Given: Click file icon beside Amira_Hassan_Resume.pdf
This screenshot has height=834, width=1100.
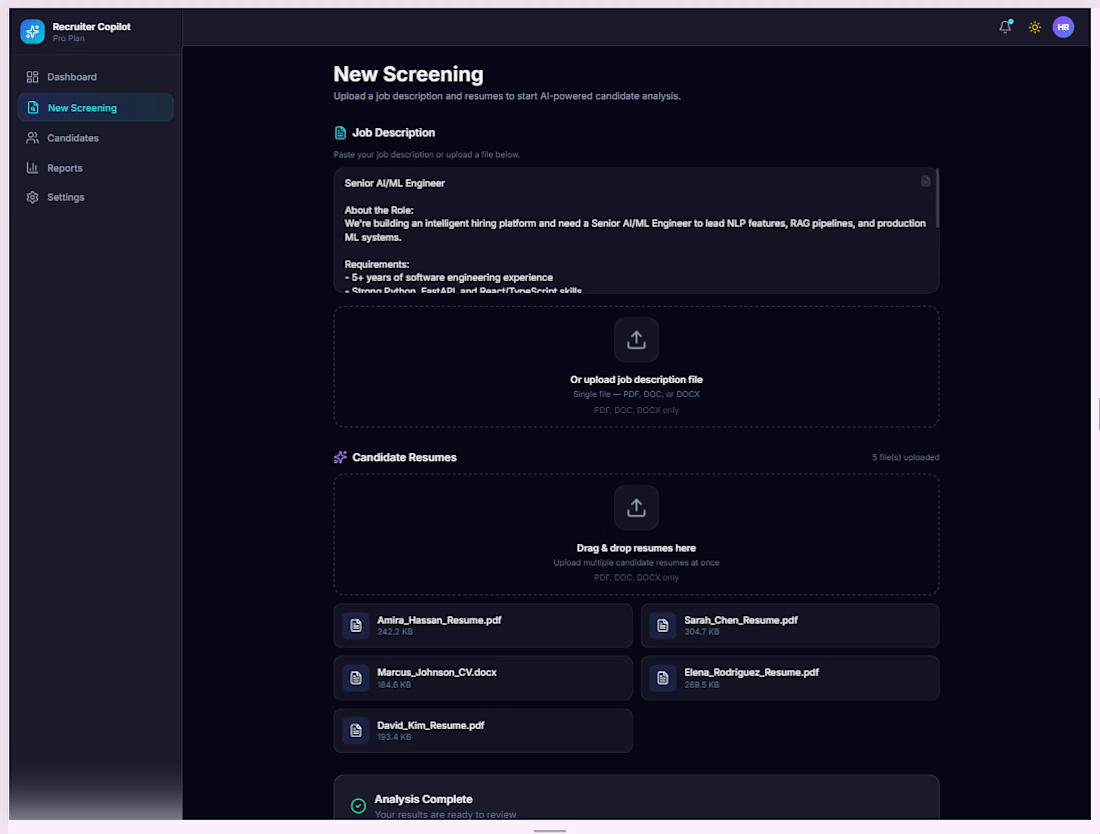Looking at the screenshot, I should [356, 626].
